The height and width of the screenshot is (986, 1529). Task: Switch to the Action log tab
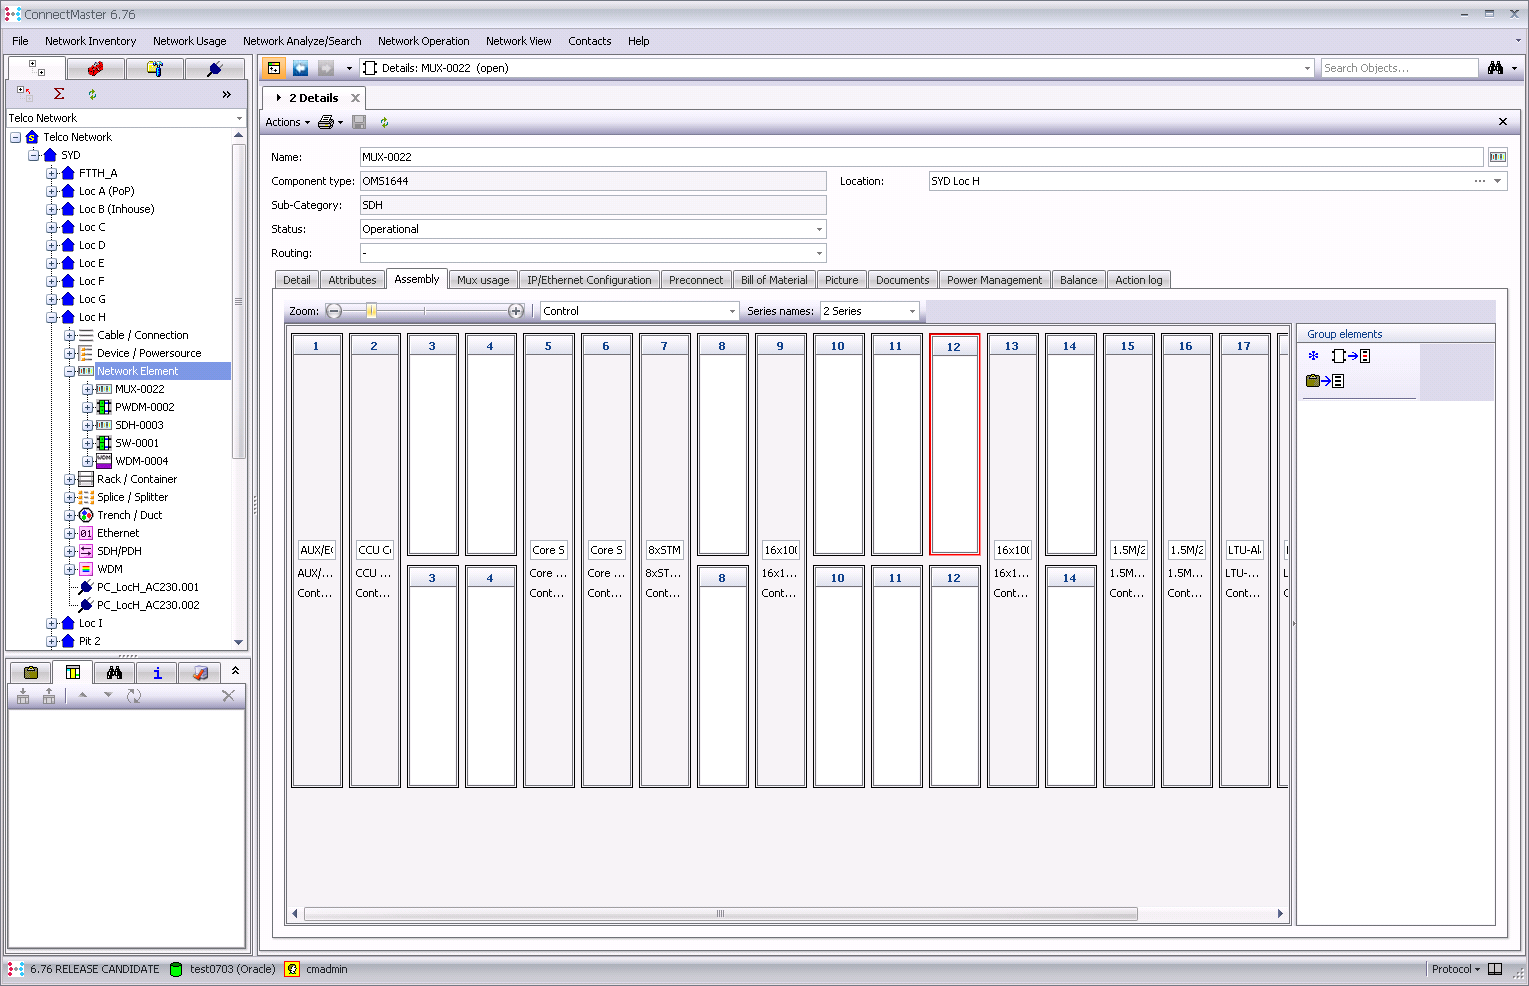click(1139, 280)
